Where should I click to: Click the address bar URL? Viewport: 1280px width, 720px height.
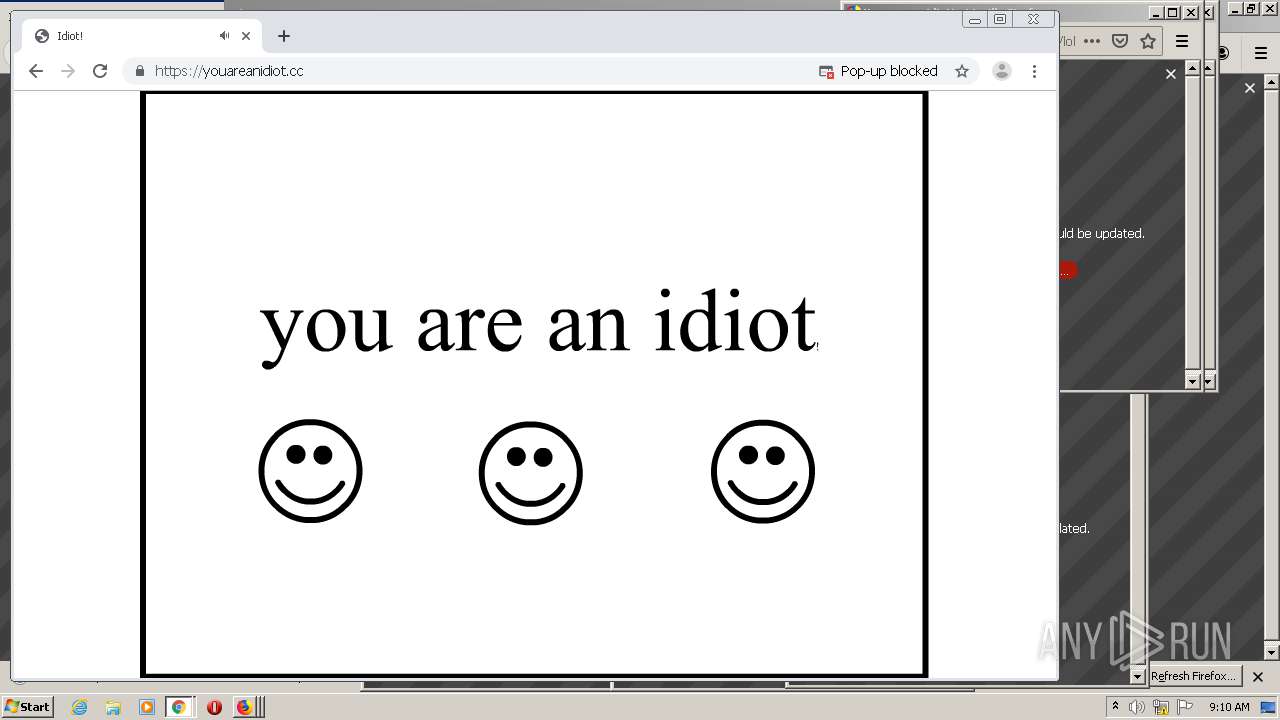point(229,71)
